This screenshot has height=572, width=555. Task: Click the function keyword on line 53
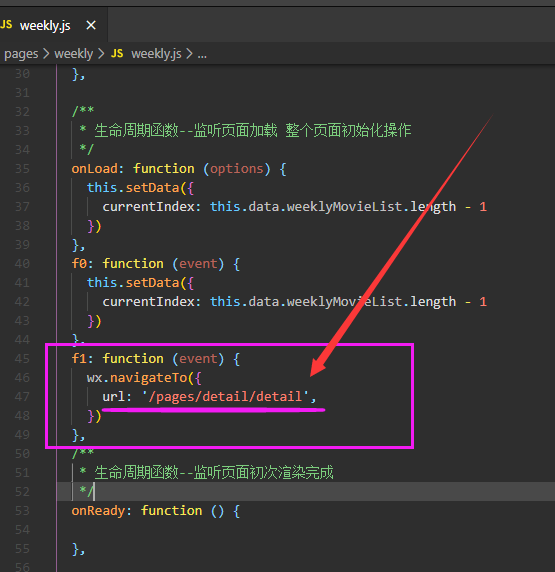point(171,511)
